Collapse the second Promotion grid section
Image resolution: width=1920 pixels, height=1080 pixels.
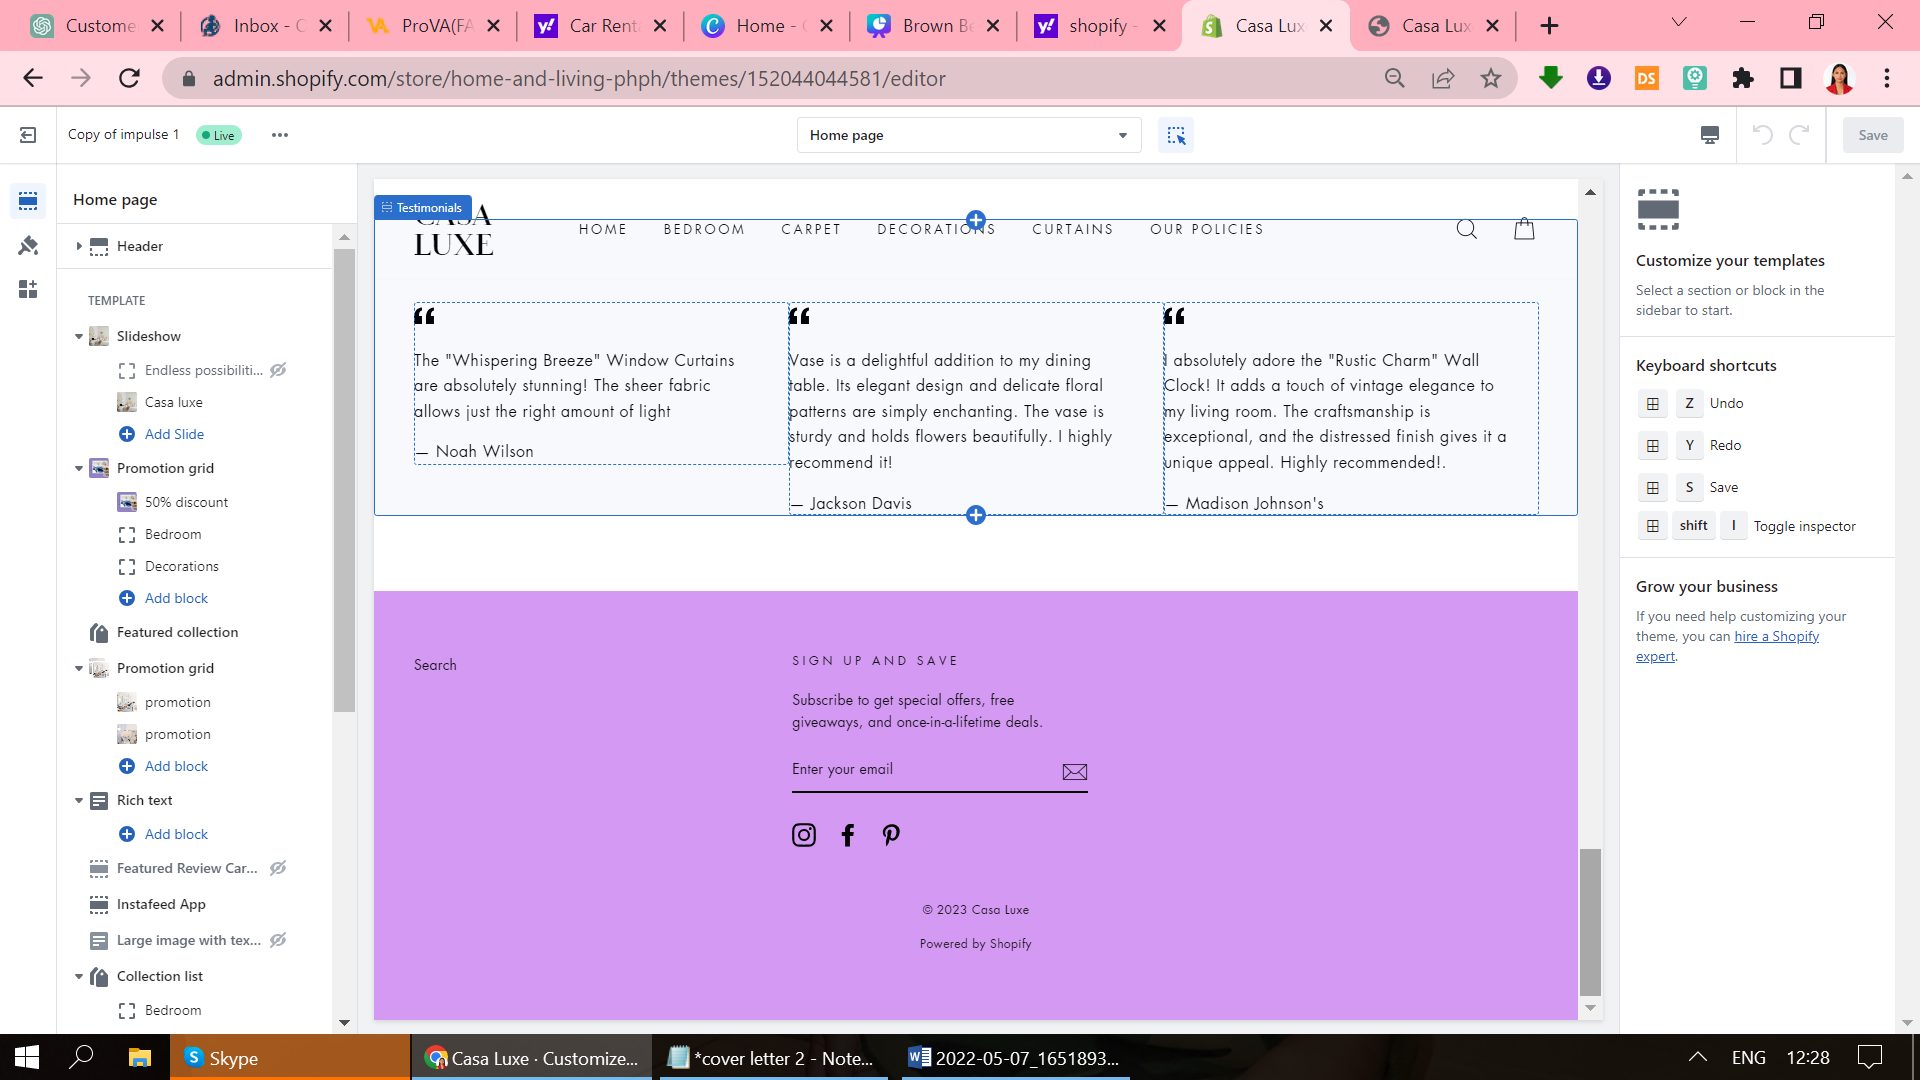tap(79, 668)
